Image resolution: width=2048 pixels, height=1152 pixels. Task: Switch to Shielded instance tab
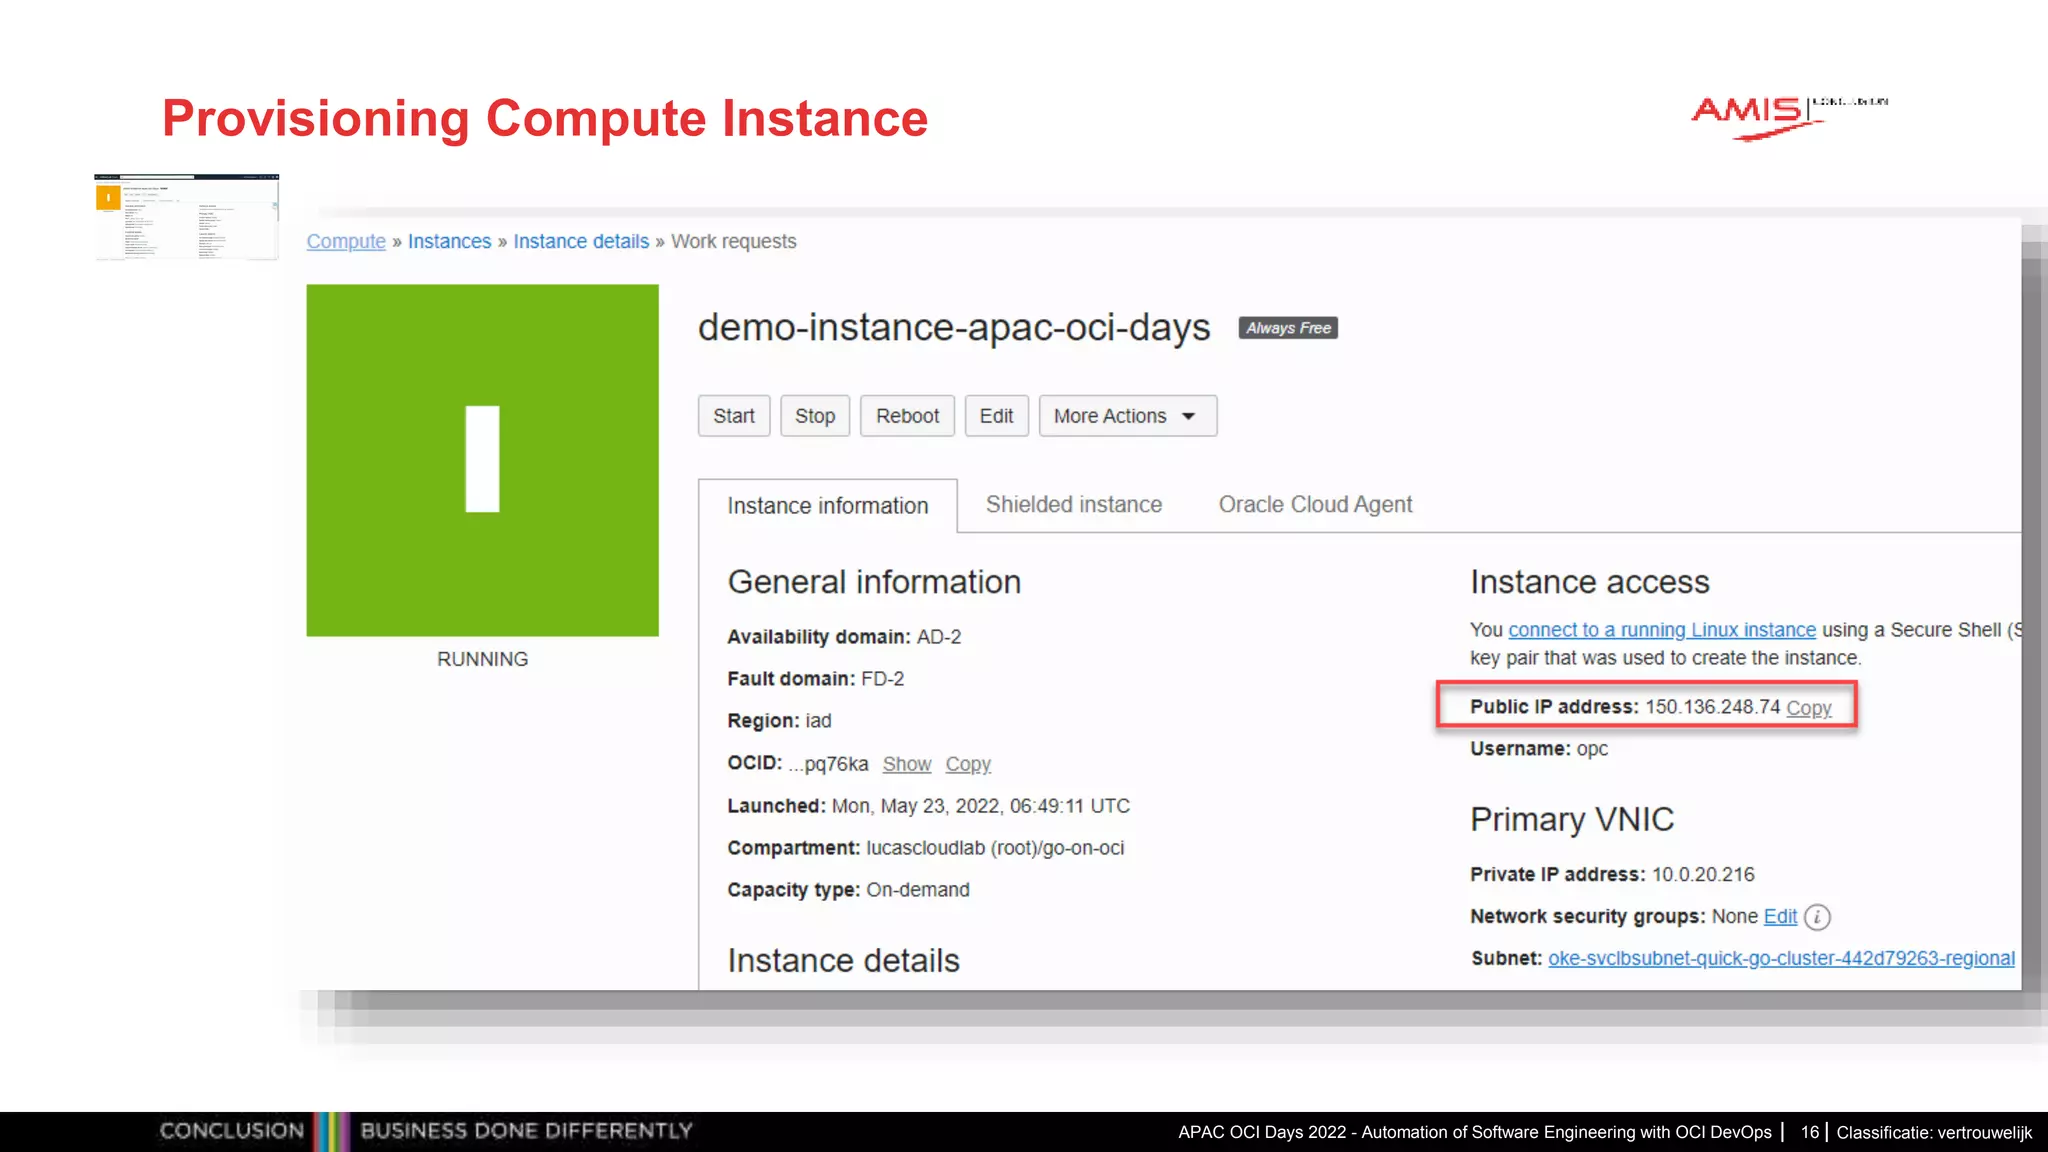1074,504
